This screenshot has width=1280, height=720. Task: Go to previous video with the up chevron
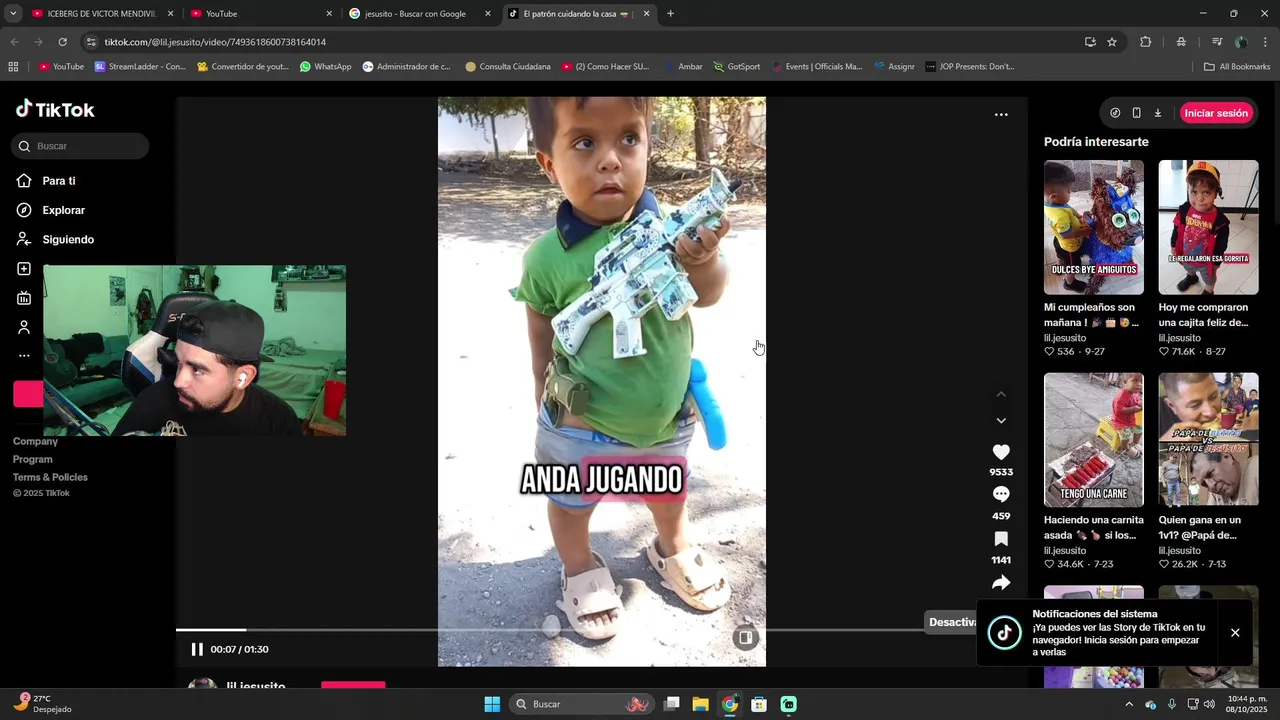[1001, 394]
